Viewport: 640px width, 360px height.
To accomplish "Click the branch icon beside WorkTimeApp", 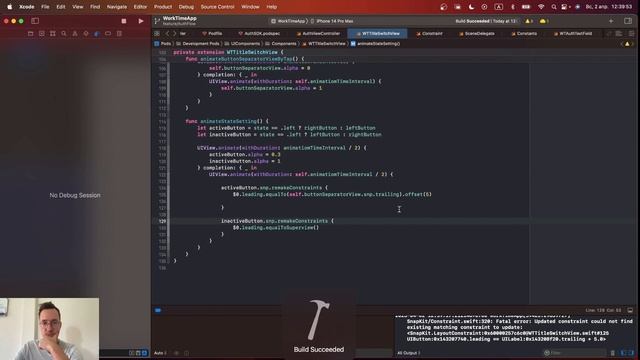I will [x=157, y=21].
